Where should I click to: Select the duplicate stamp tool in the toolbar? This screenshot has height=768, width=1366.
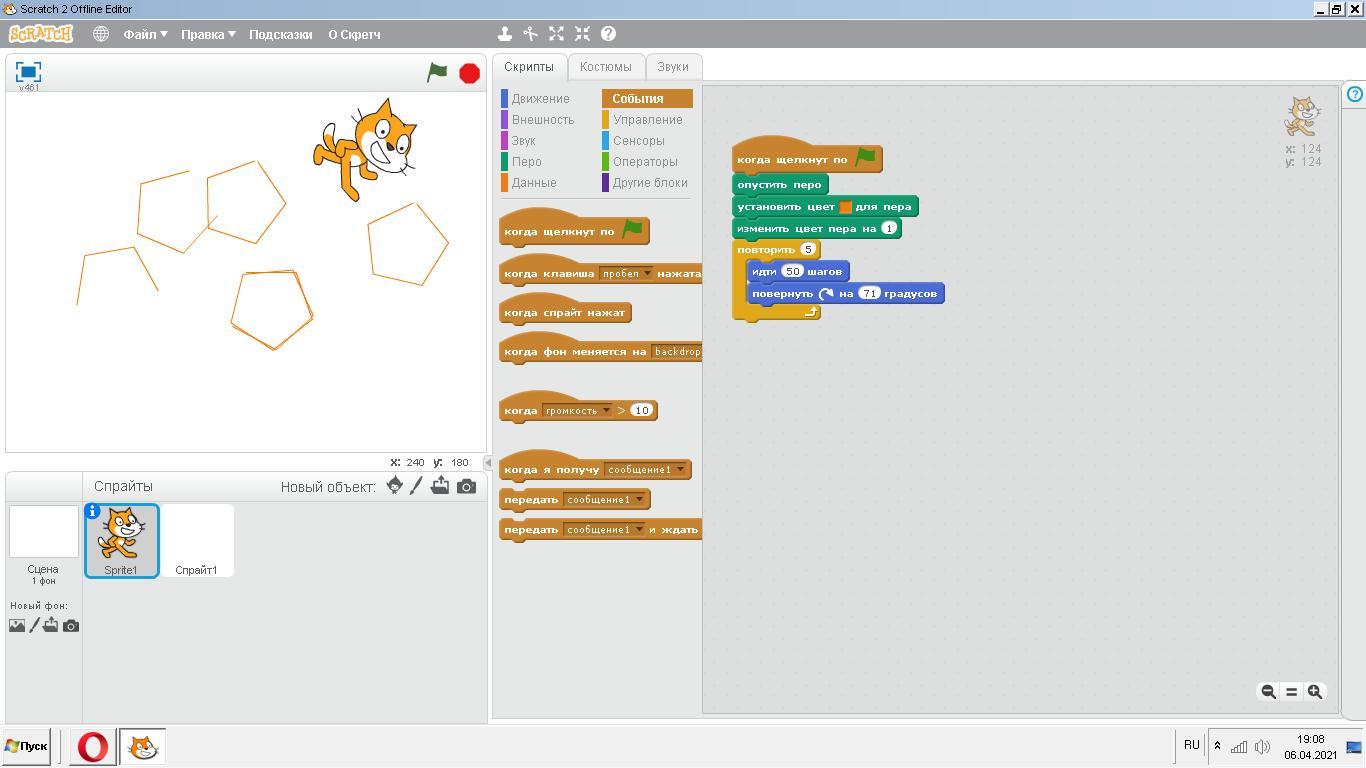tap(505, 34)
